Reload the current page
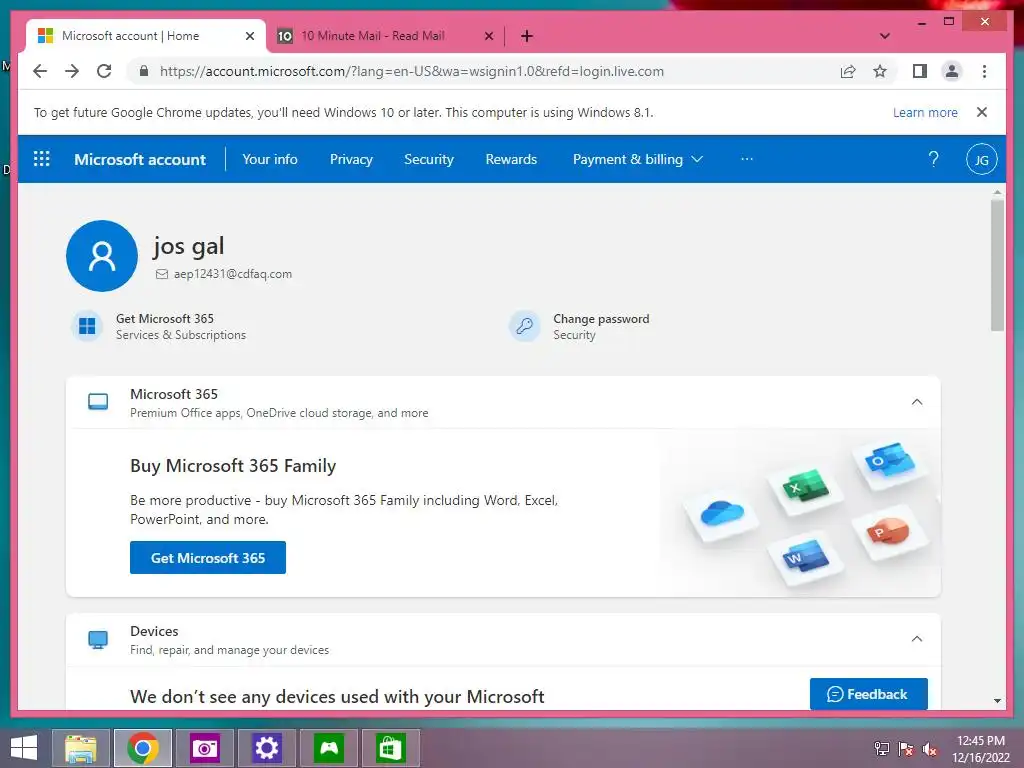This screenshot has width=1024, height=768. (x=104, y=71)
